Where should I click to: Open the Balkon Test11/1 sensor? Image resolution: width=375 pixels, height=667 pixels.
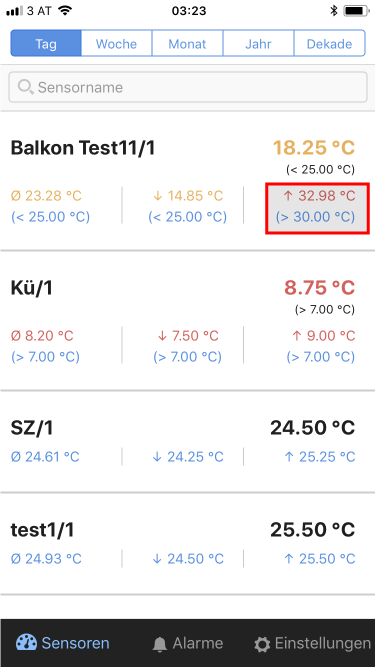point(188,181)
